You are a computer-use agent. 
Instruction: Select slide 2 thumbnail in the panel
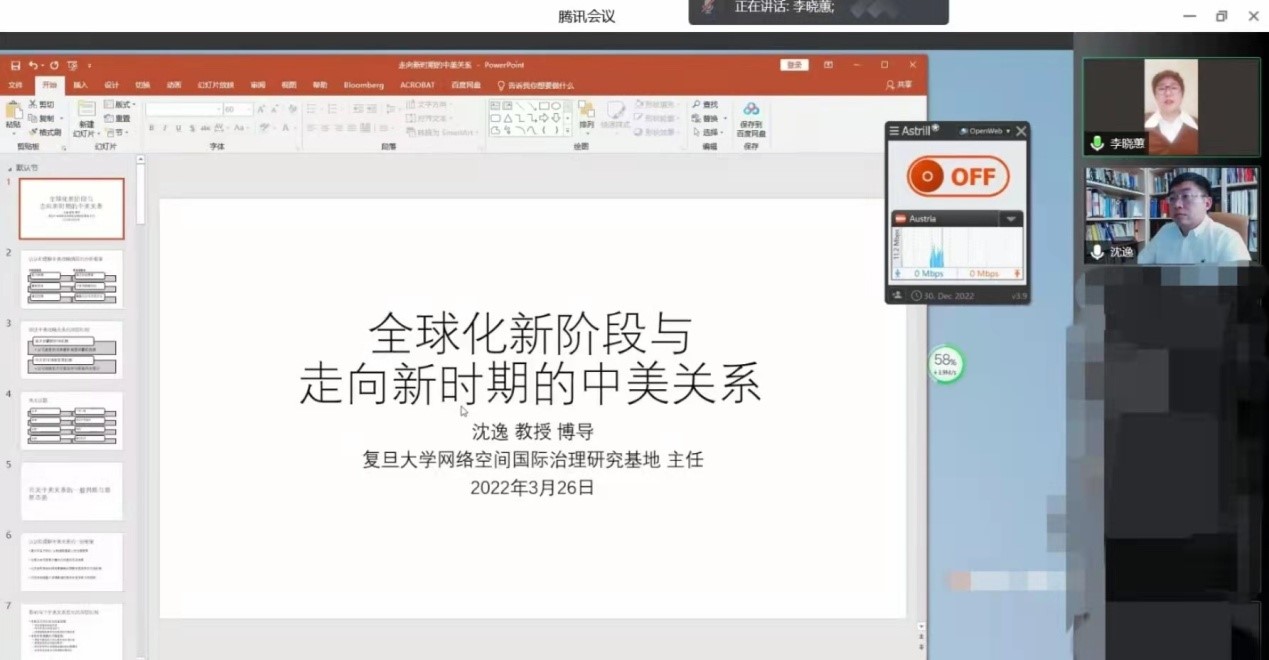[x=72, y=279]
